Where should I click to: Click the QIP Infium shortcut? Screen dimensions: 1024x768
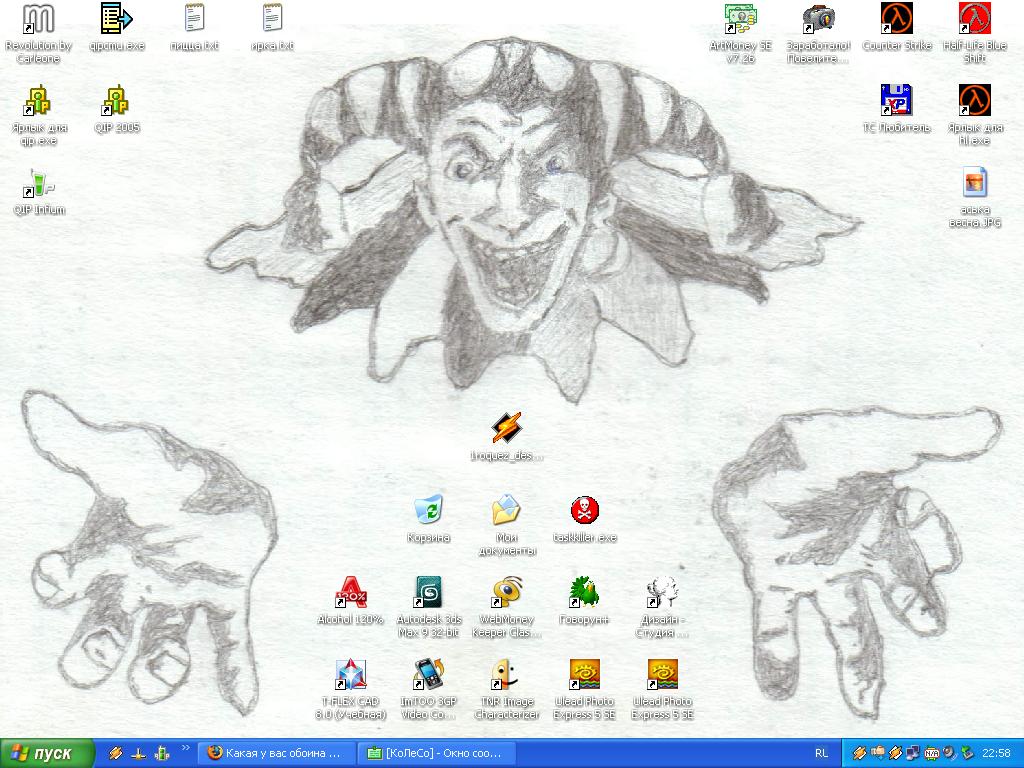coord(39,184)
